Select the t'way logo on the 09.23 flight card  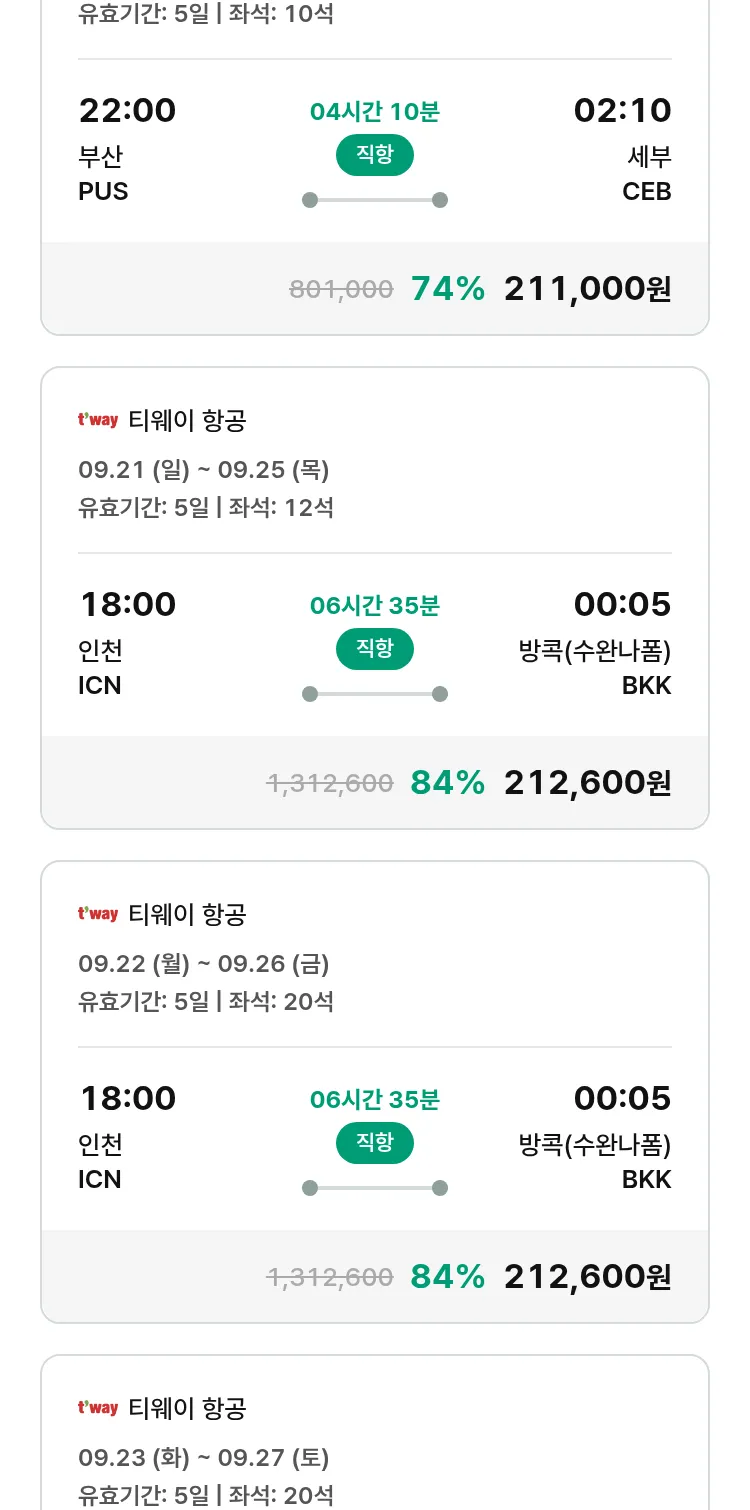98,1408
